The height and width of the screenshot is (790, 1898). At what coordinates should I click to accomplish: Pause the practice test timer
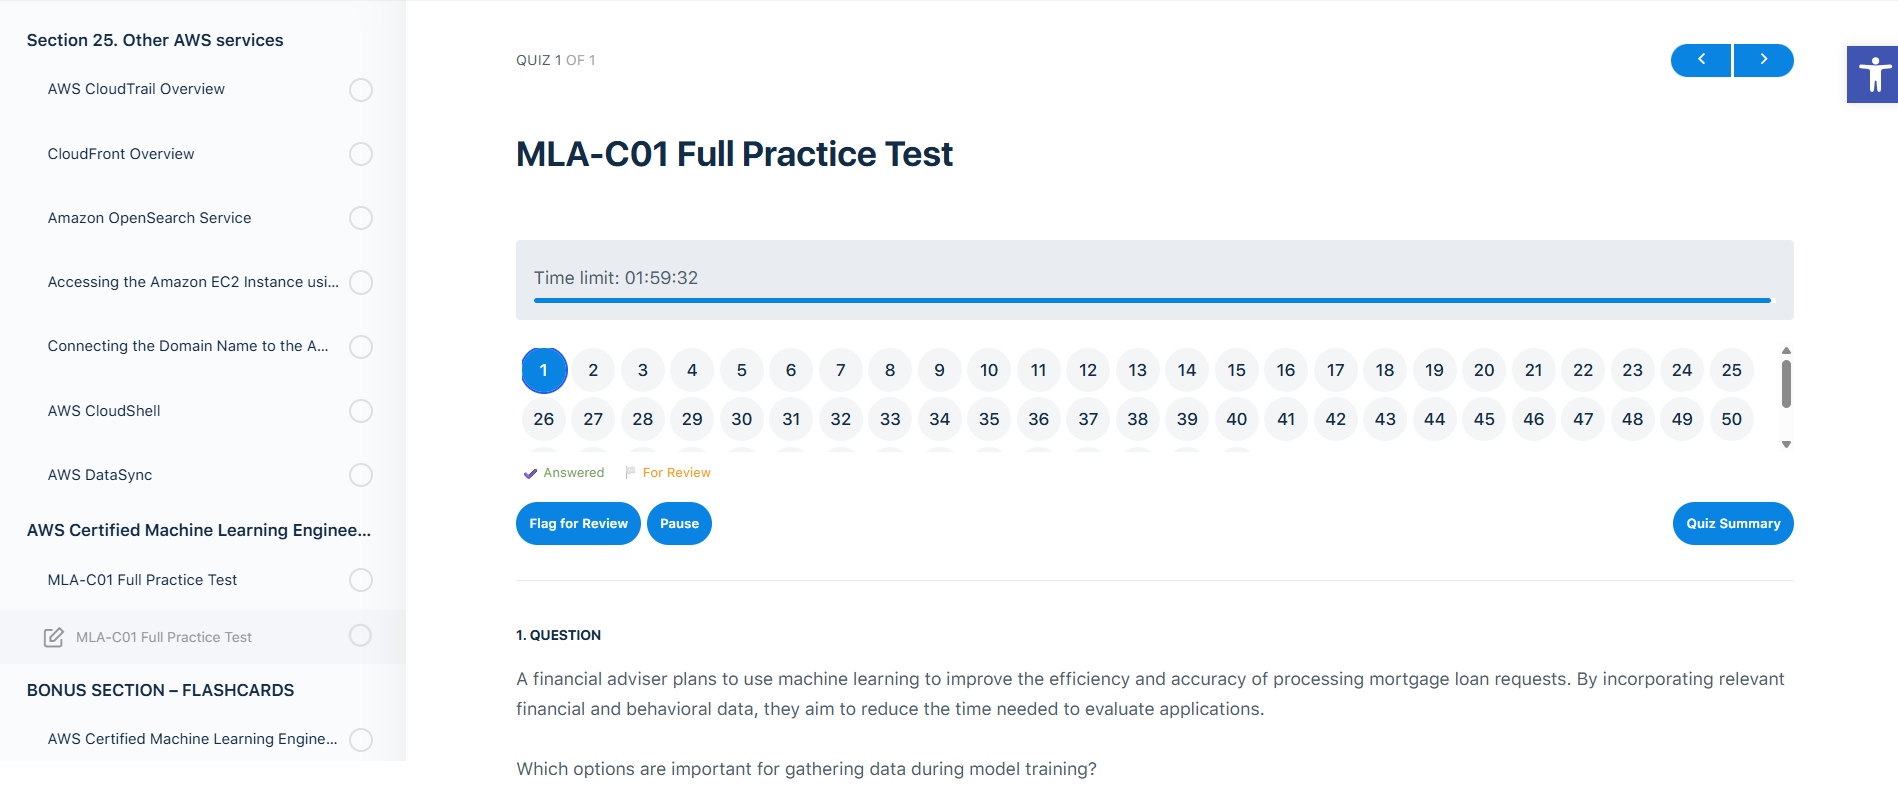pos(679,524)
